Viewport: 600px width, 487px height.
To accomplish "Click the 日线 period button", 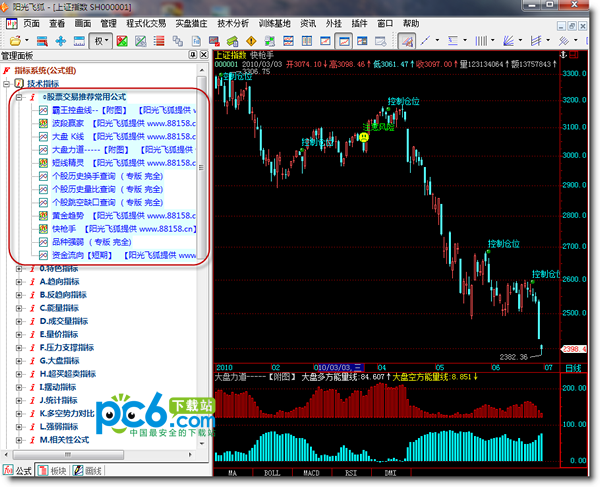I will pos(573,368).
